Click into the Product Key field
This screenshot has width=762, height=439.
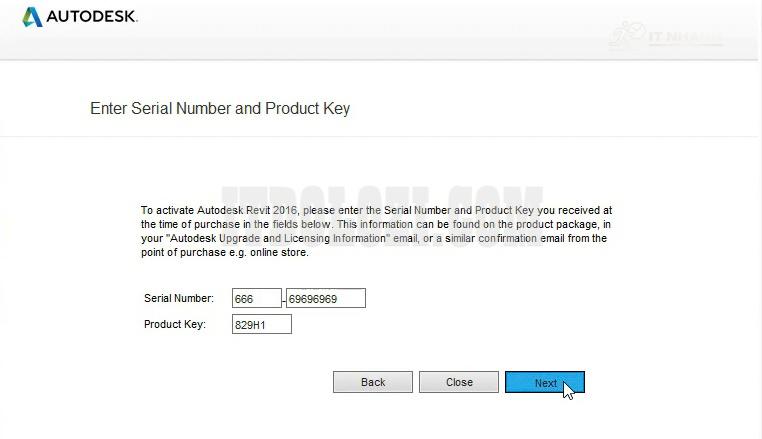[x=262, y=324]
